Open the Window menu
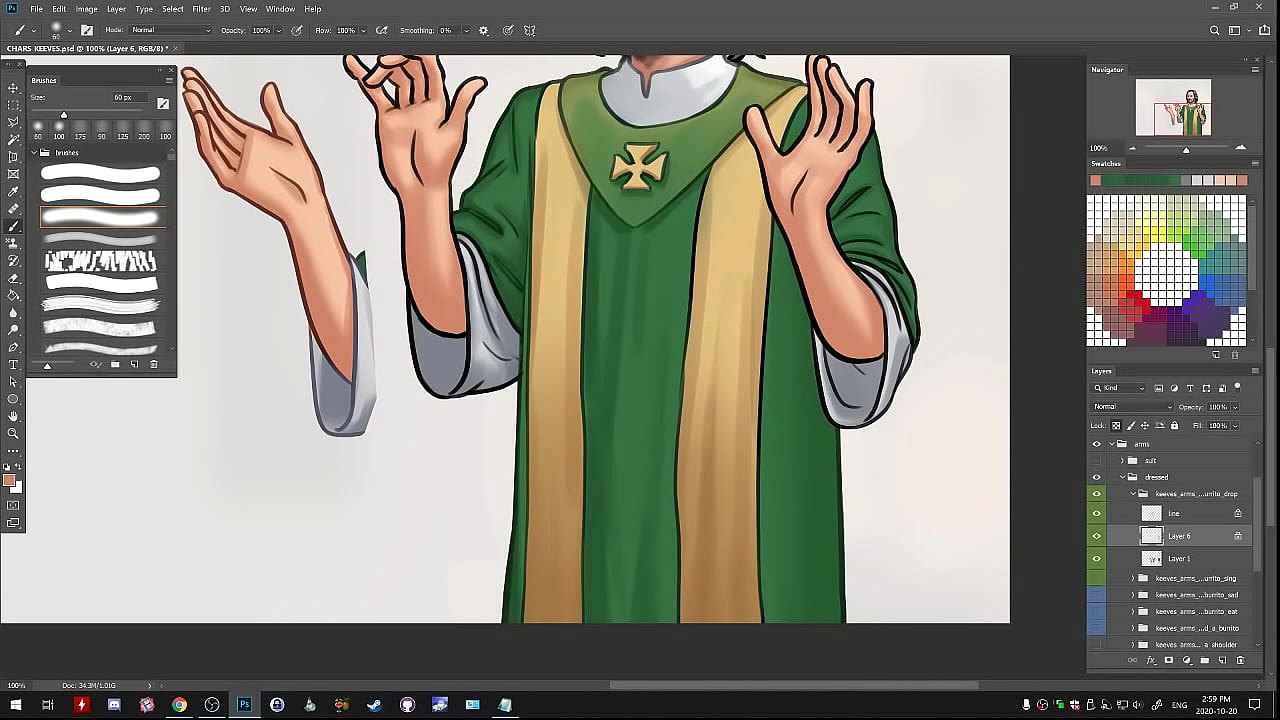Viewport: 1280px width, 720px height. point(280,9)
